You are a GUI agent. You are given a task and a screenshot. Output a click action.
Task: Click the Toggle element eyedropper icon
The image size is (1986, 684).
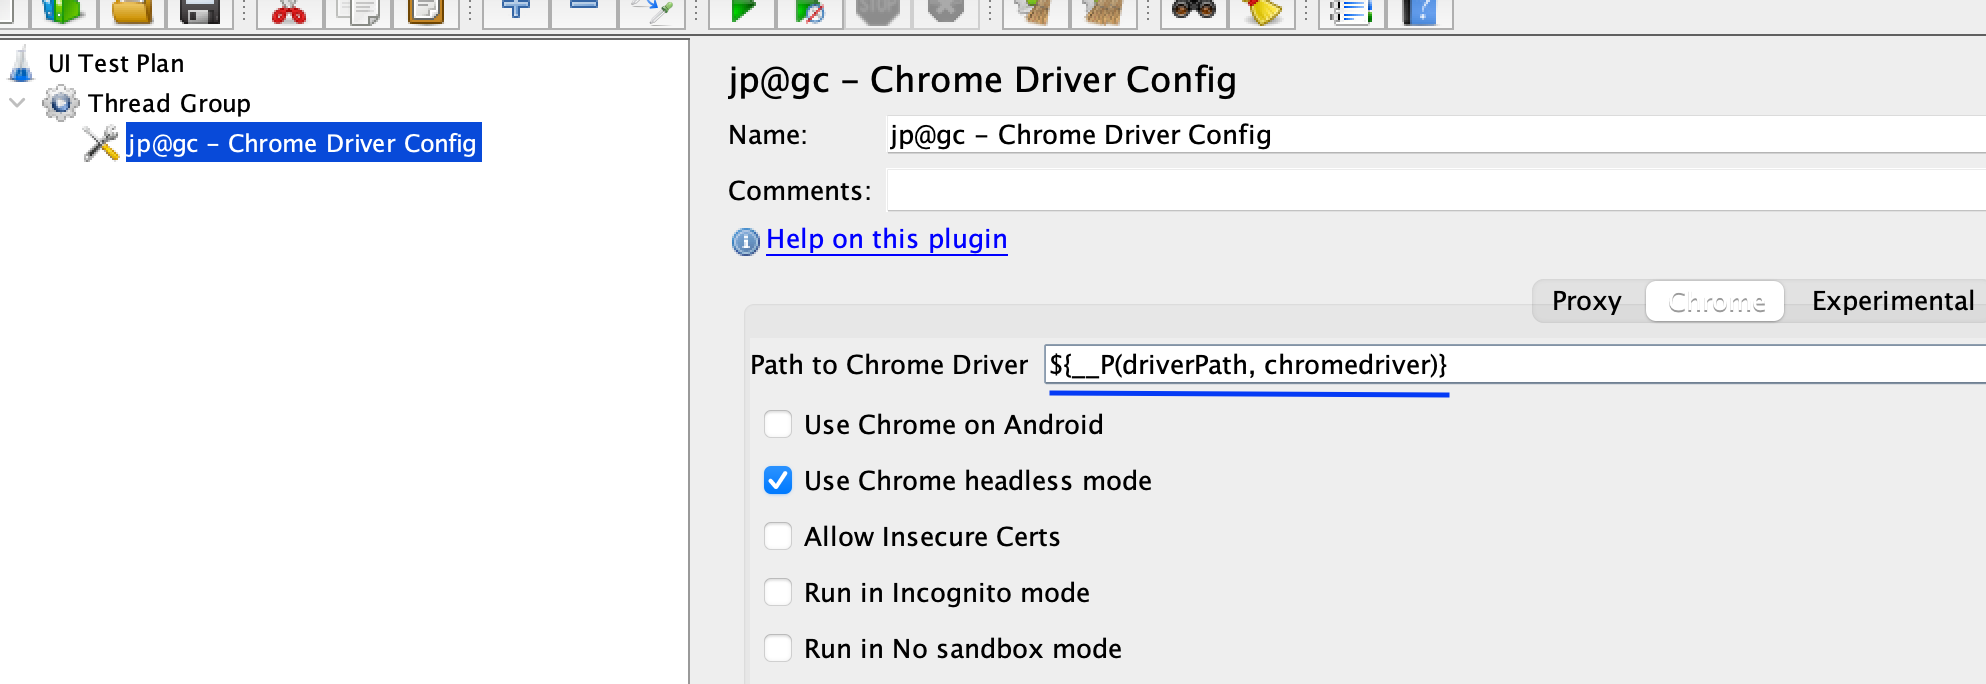click(x=651, y=11)
